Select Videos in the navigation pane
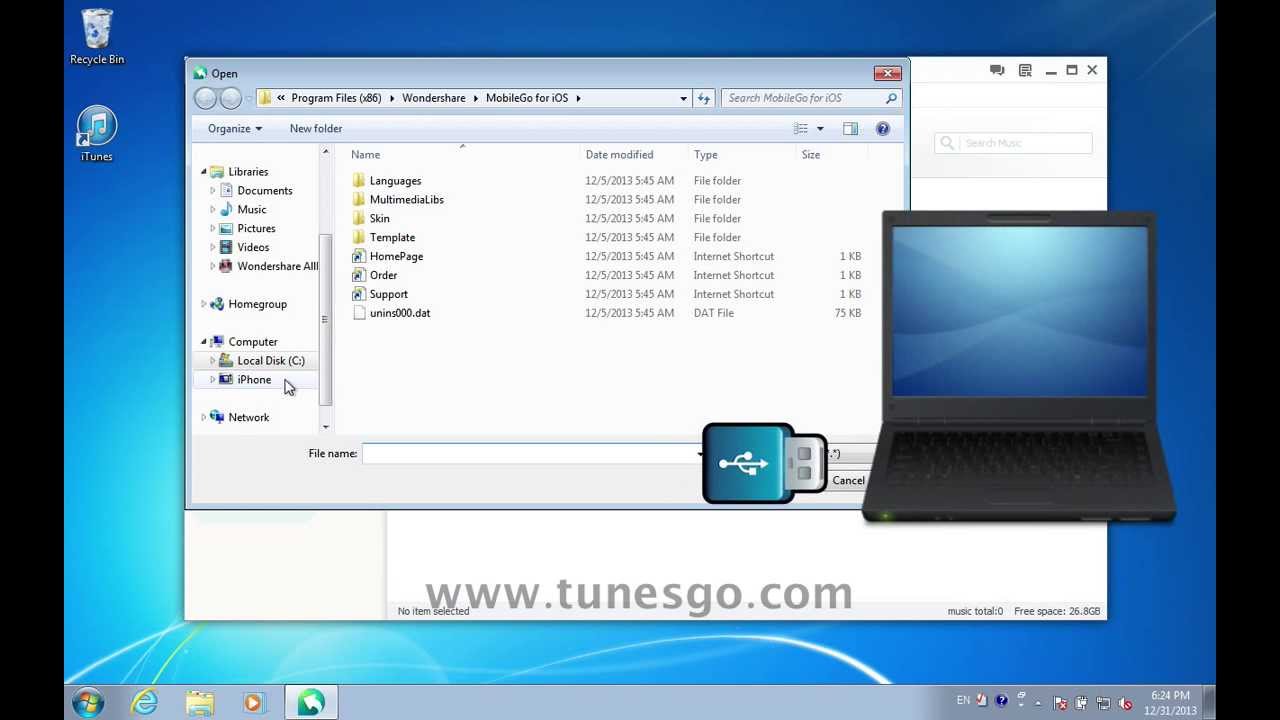1280x720 pixels. click(253, 248)
